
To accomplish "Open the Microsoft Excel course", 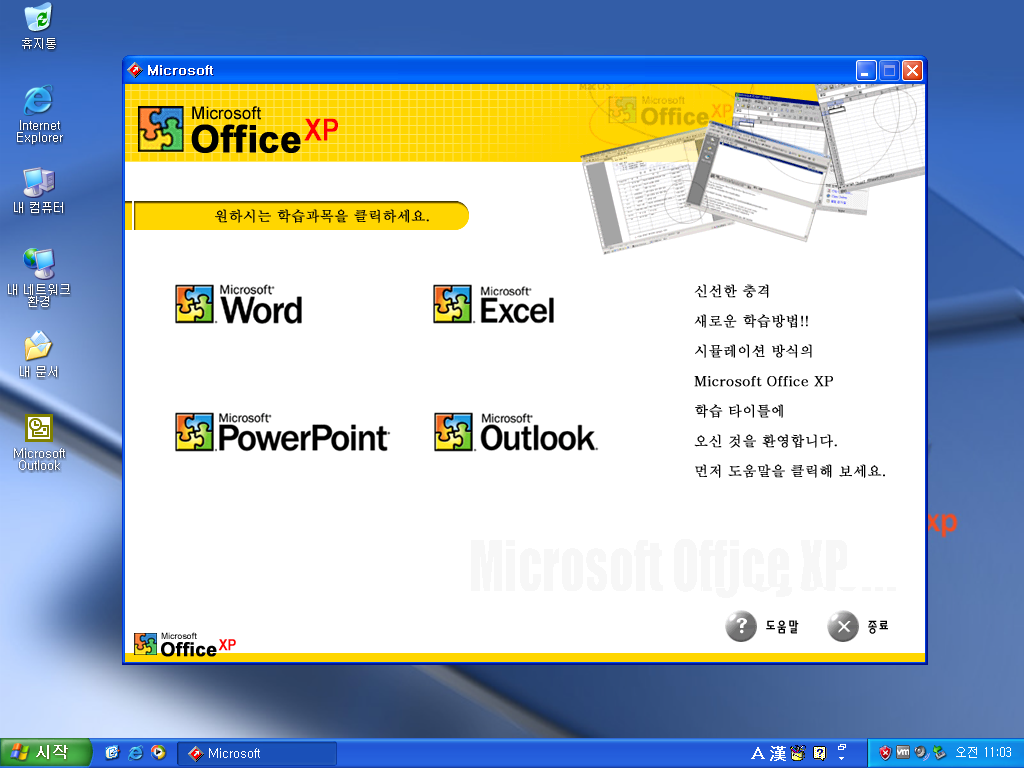I will [494, 304].
